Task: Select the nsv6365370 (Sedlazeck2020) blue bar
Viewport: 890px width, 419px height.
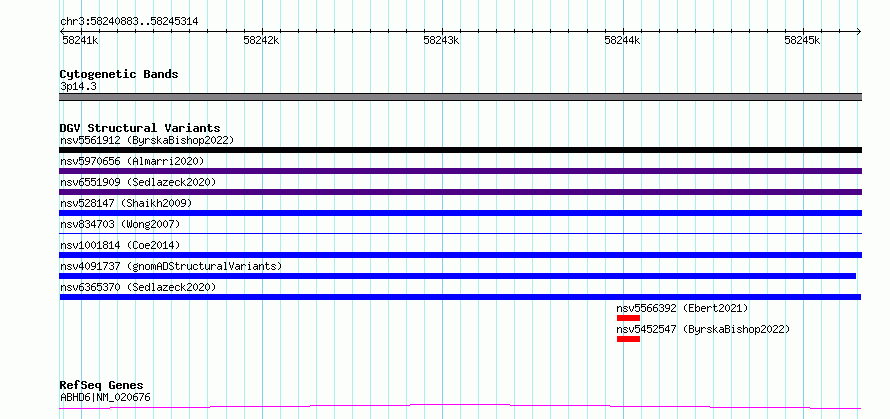Action: (460, 297)
